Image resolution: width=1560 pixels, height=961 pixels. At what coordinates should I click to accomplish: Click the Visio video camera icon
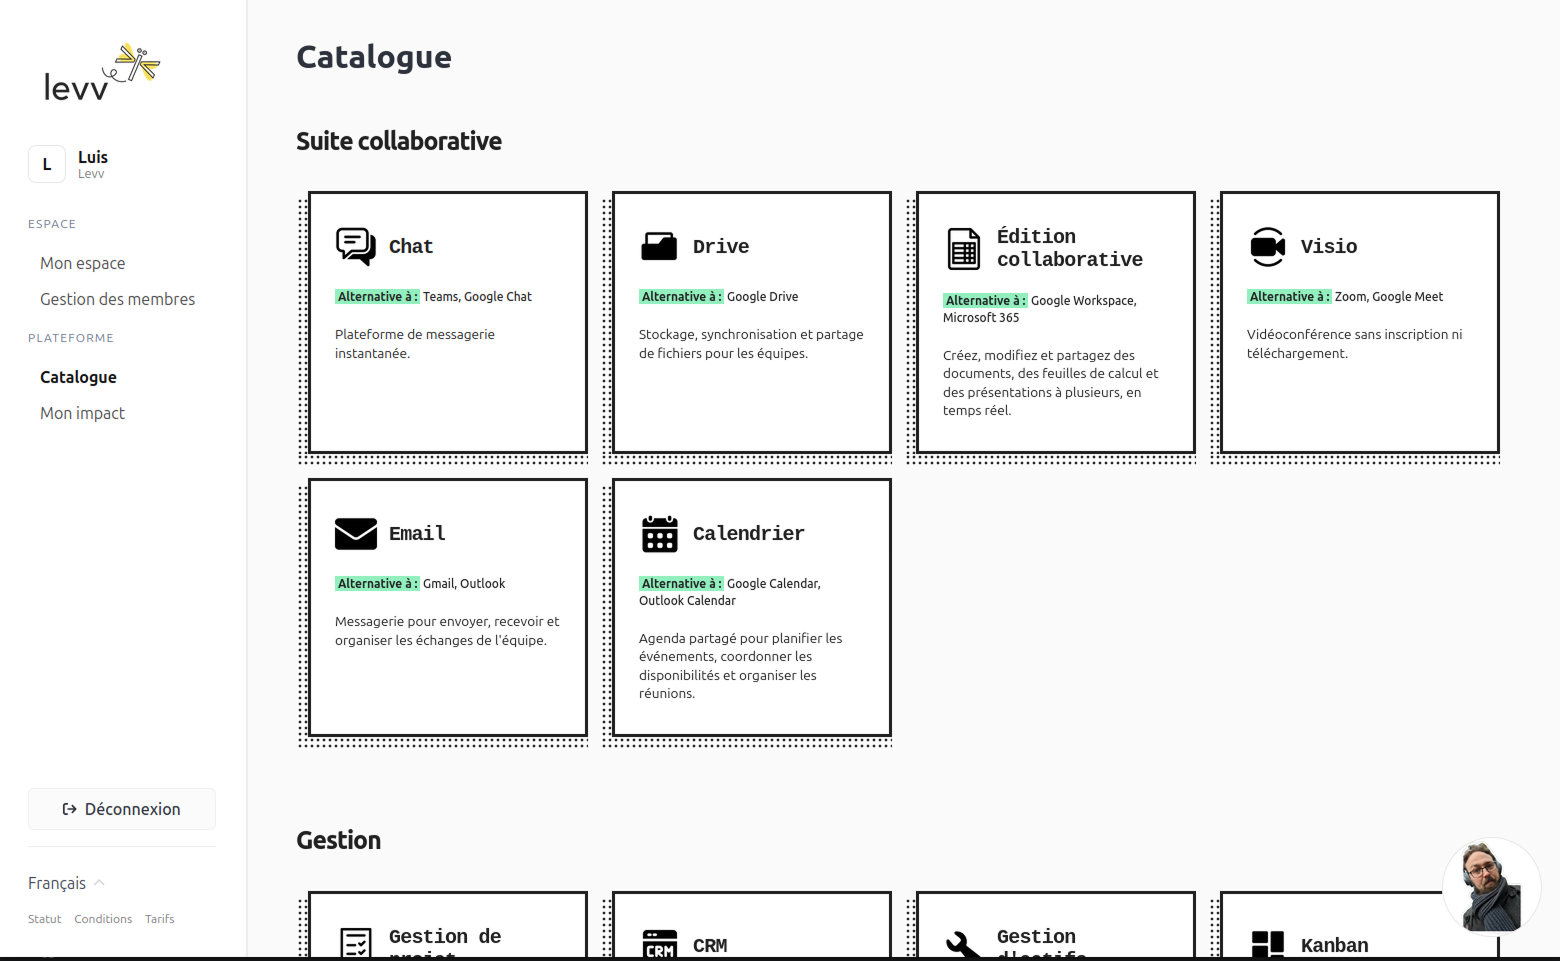[x=1268, y=246]
